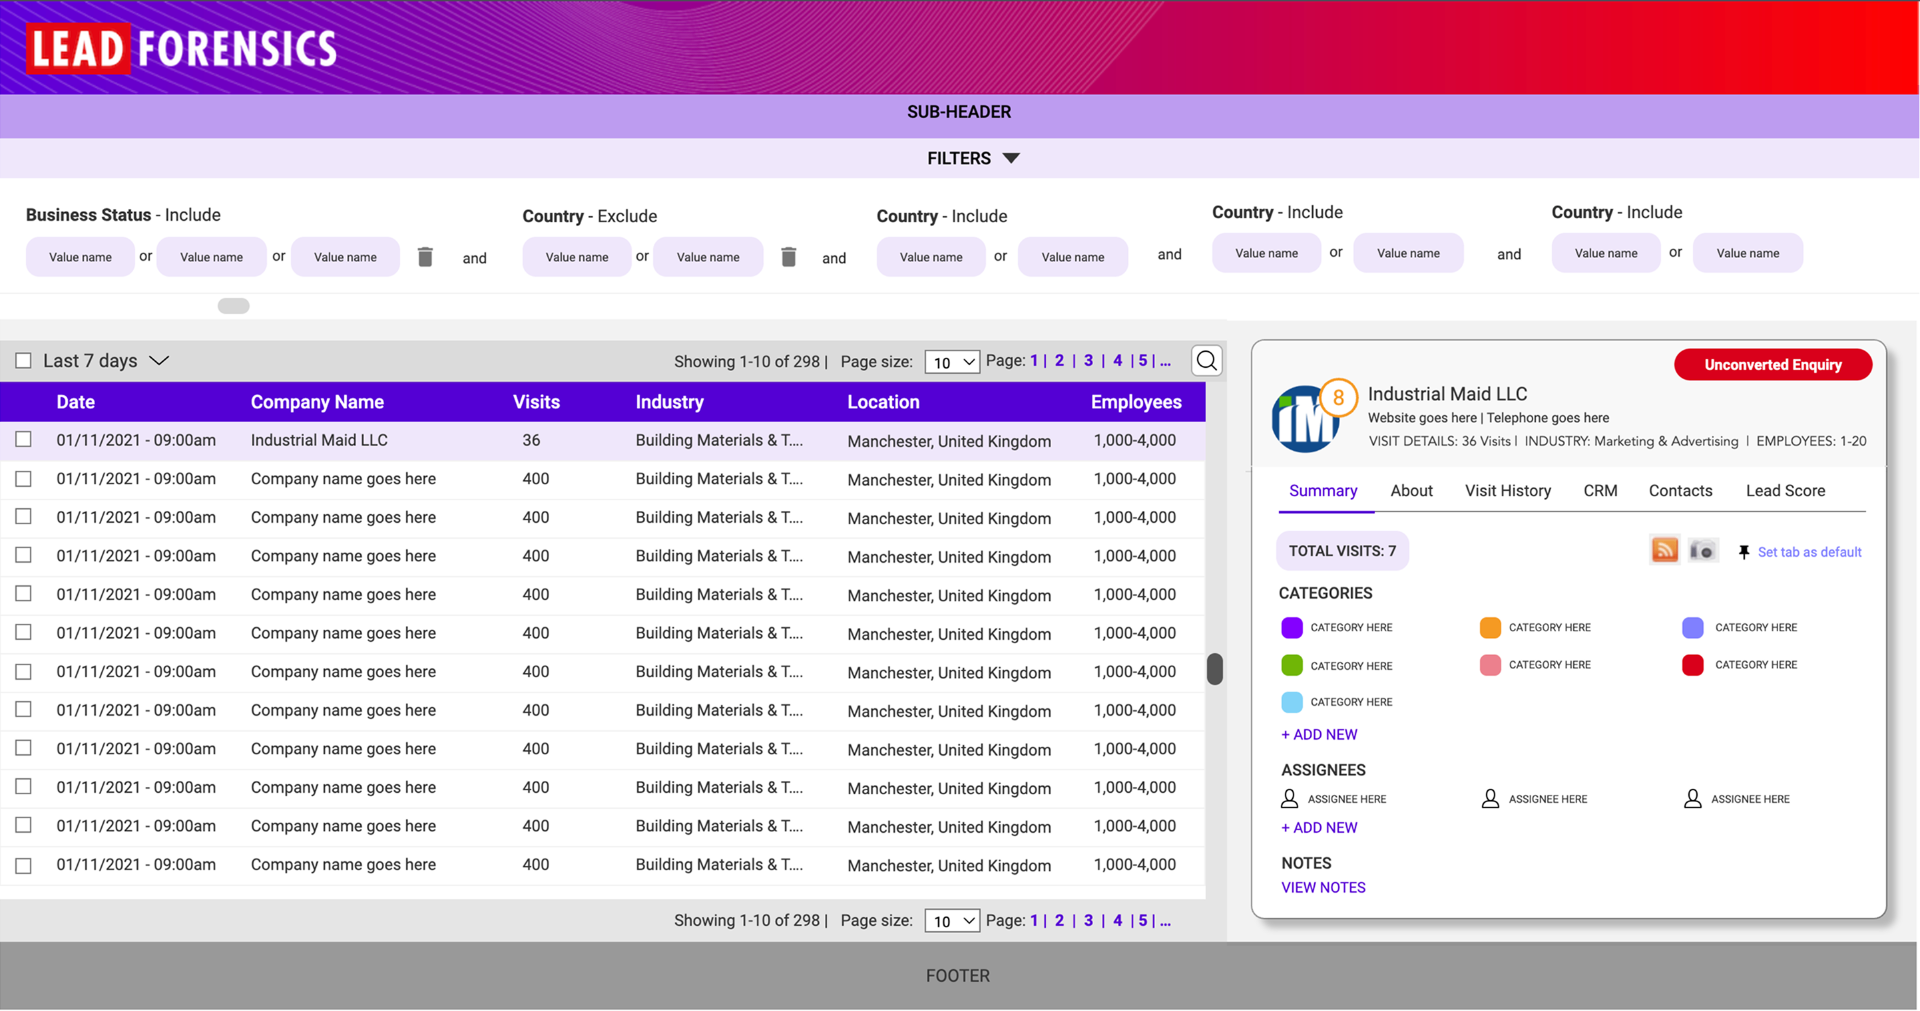This screenshot has height=1011, width=1920.
Task: Sort by the Date column header
Action: (76, 402)
